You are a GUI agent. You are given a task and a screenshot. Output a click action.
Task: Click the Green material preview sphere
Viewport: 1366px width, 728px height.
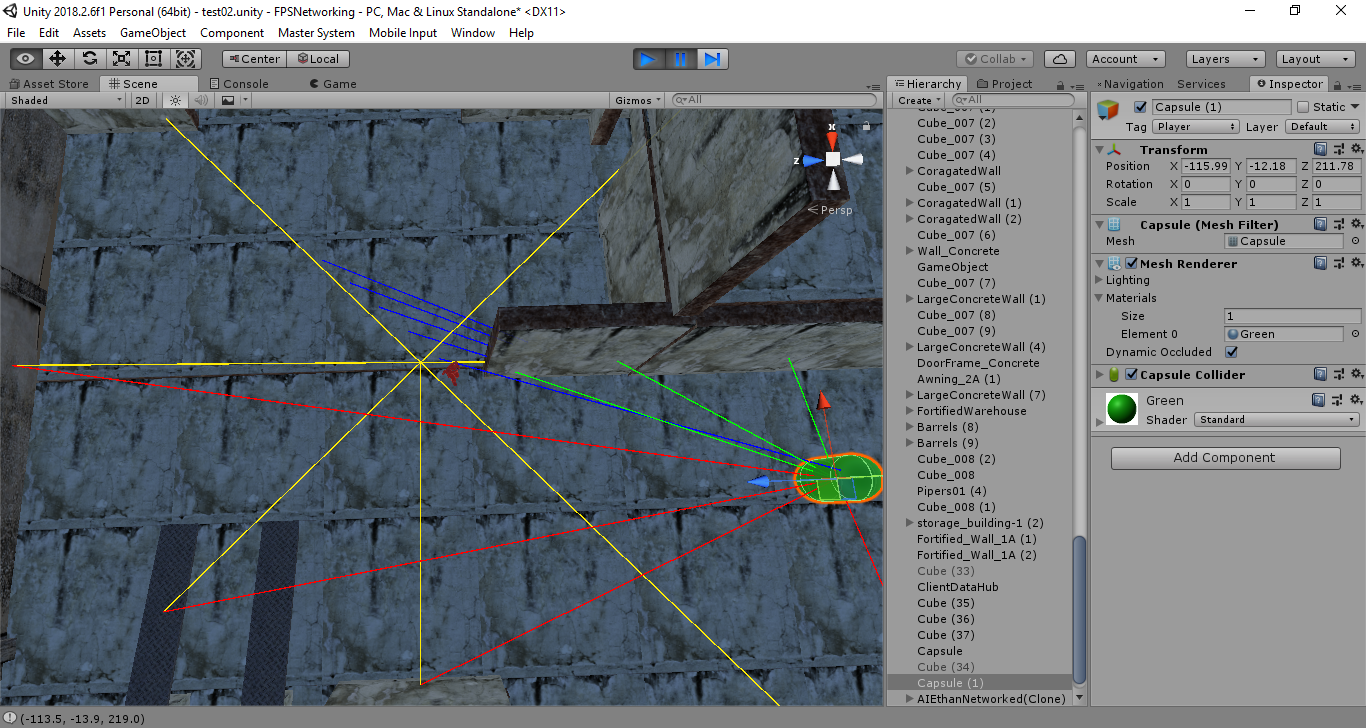[1122, 409]
